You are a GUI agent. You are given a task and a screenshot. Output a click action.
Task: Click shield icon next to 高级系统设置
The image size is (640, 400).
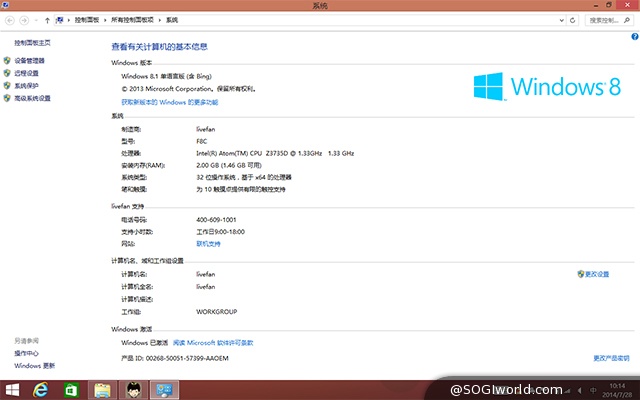tap(7, 98)
